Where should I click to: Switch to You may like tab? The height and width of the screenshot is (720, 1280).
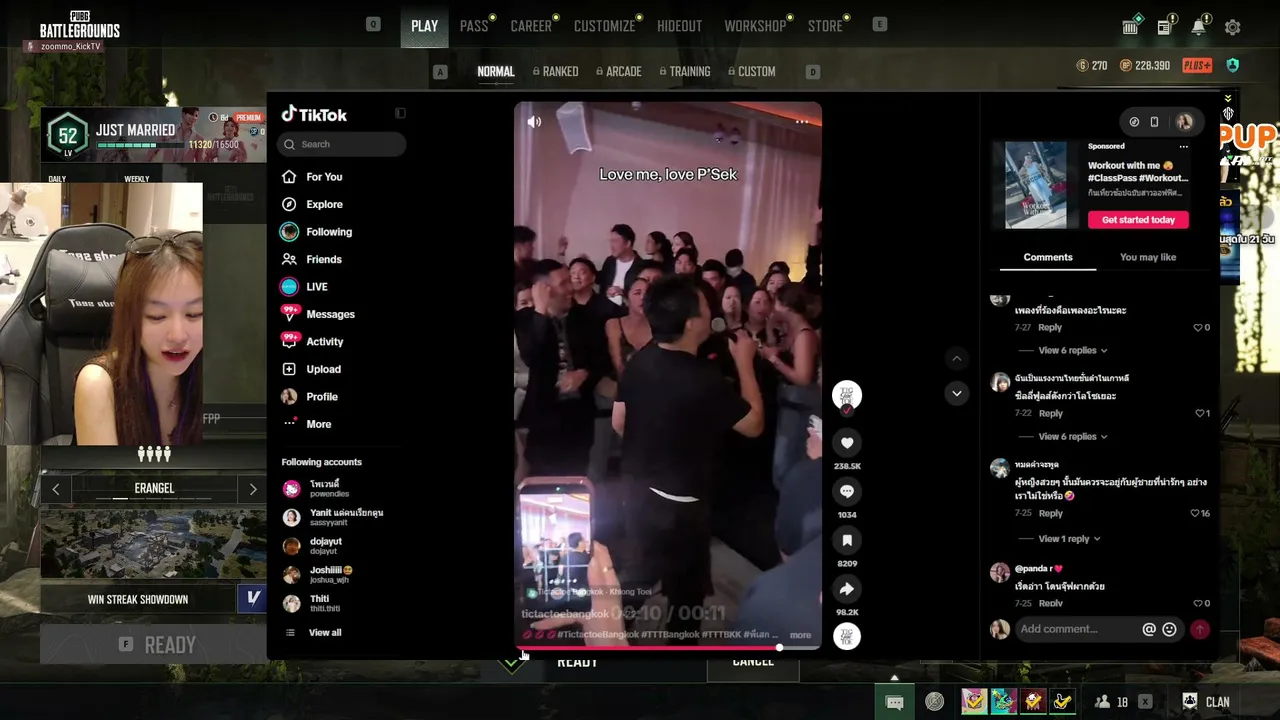click(x=1148, y=257)
